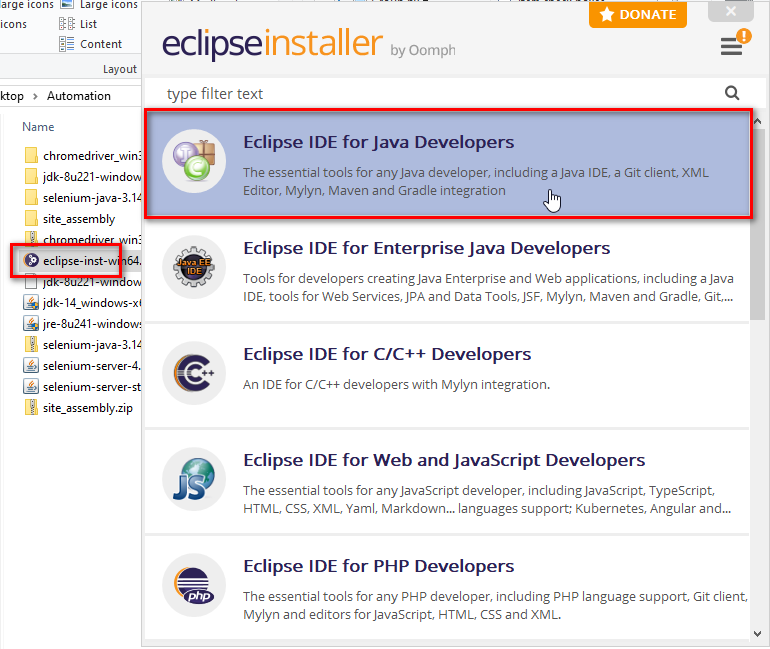Click the installer list scrollbar thumb
Image resolution: width=770 pixels, height=649 pixels.
[x=757, y=224]
